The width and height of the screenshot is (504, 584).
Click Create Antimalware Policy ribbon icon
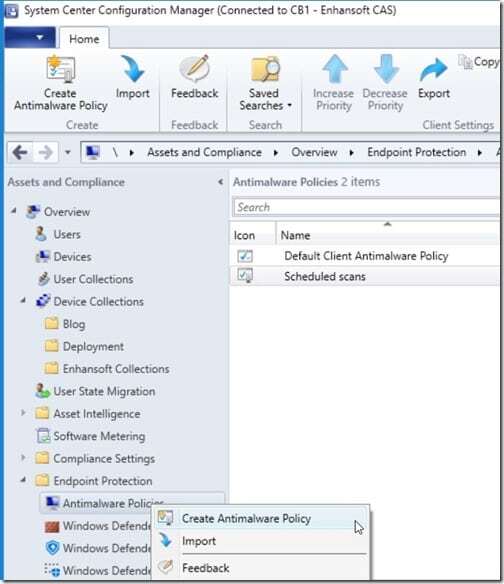click(61, 69)
